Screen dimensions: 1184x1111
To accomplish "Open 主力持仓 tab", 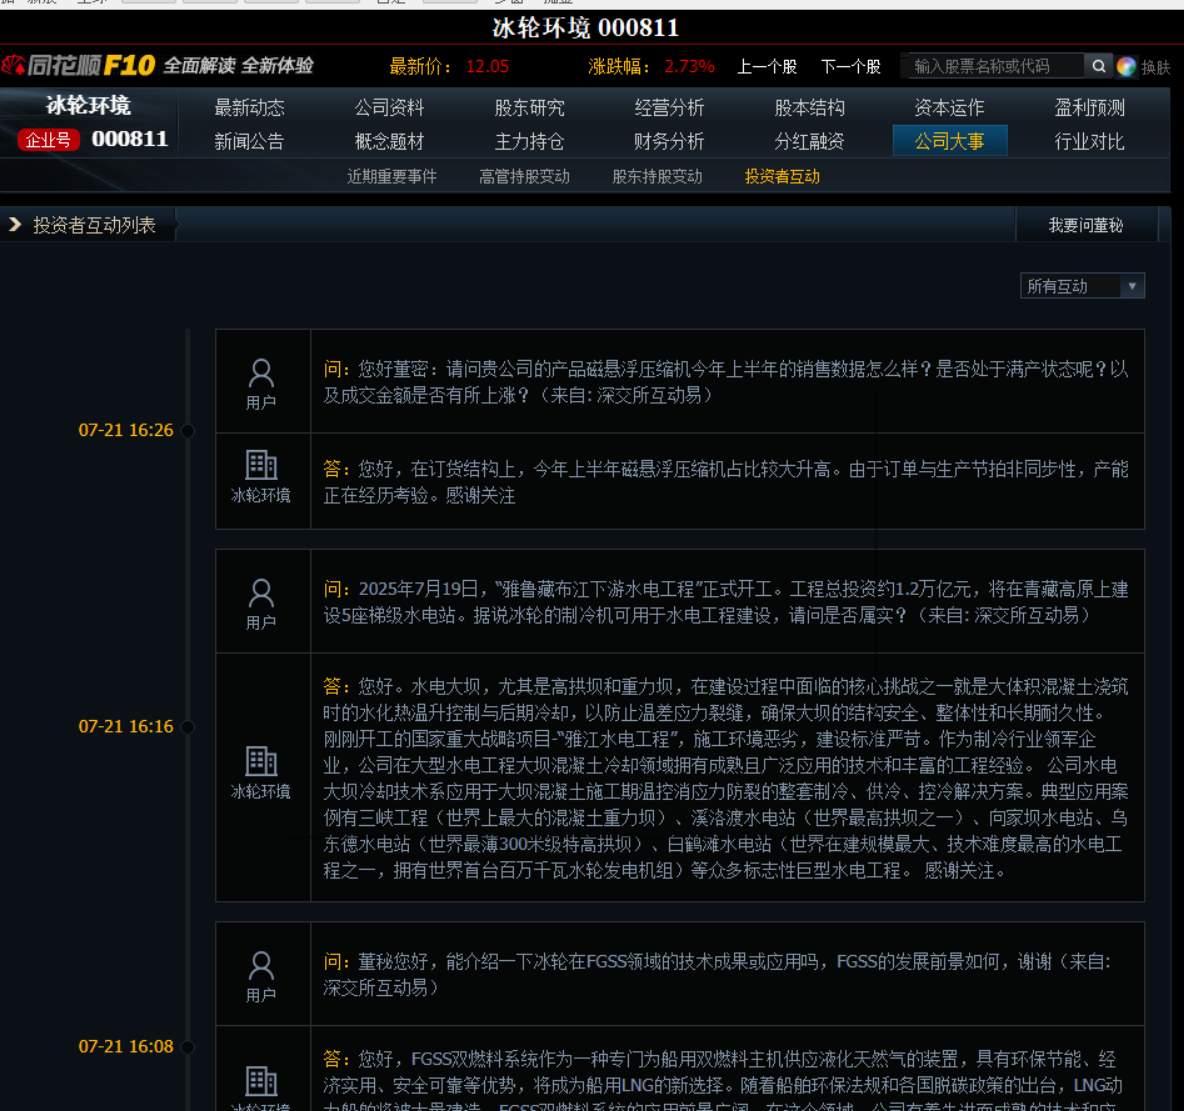I will point(529,141).
